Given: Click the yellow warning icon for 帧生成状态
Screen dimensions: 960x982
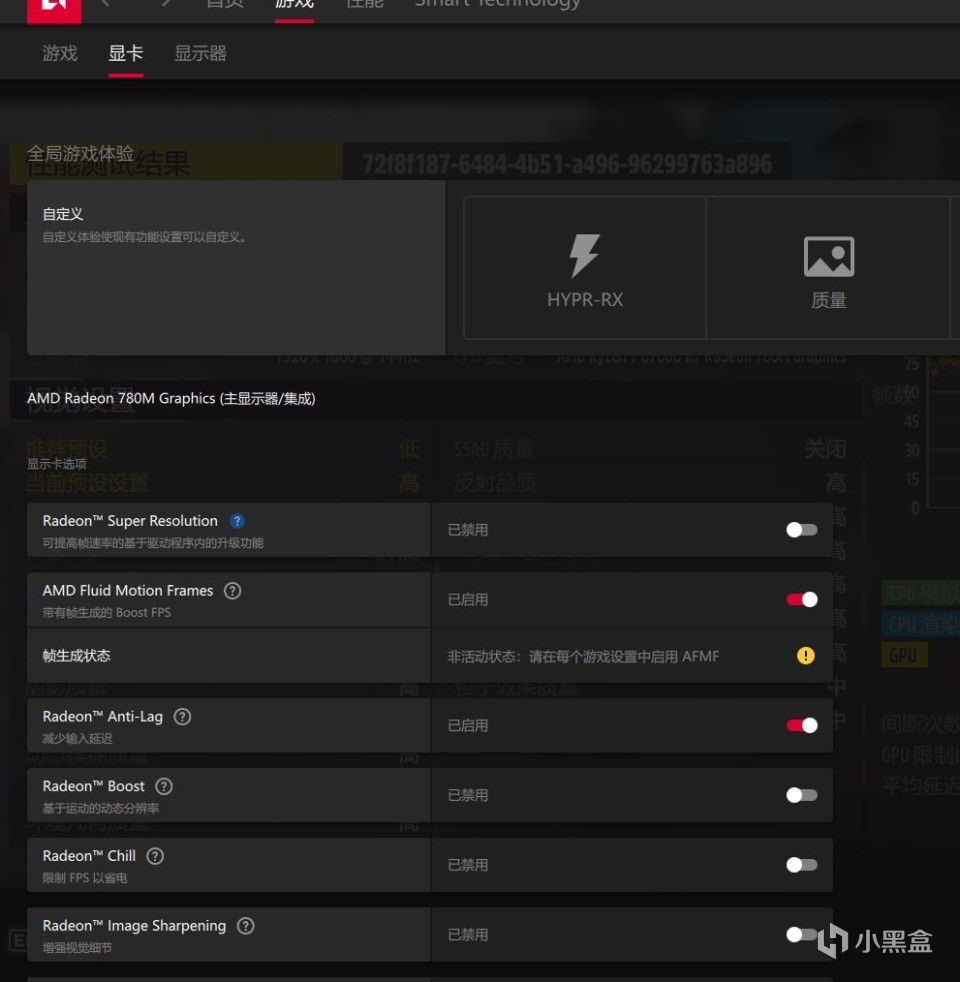Looking at the screenshot, I should (805, 656).
